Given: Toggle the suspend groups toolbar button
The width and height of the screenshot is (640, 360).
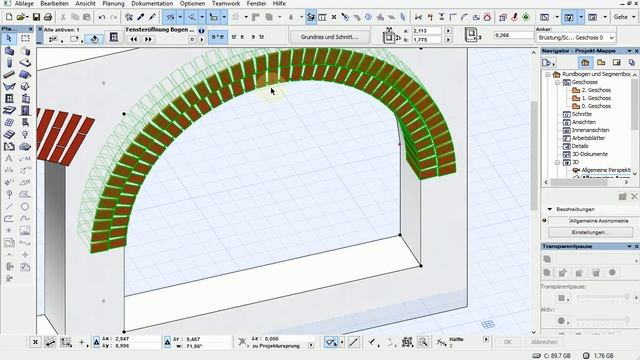Looking at the screenshot, I should [x=311, y=17].
